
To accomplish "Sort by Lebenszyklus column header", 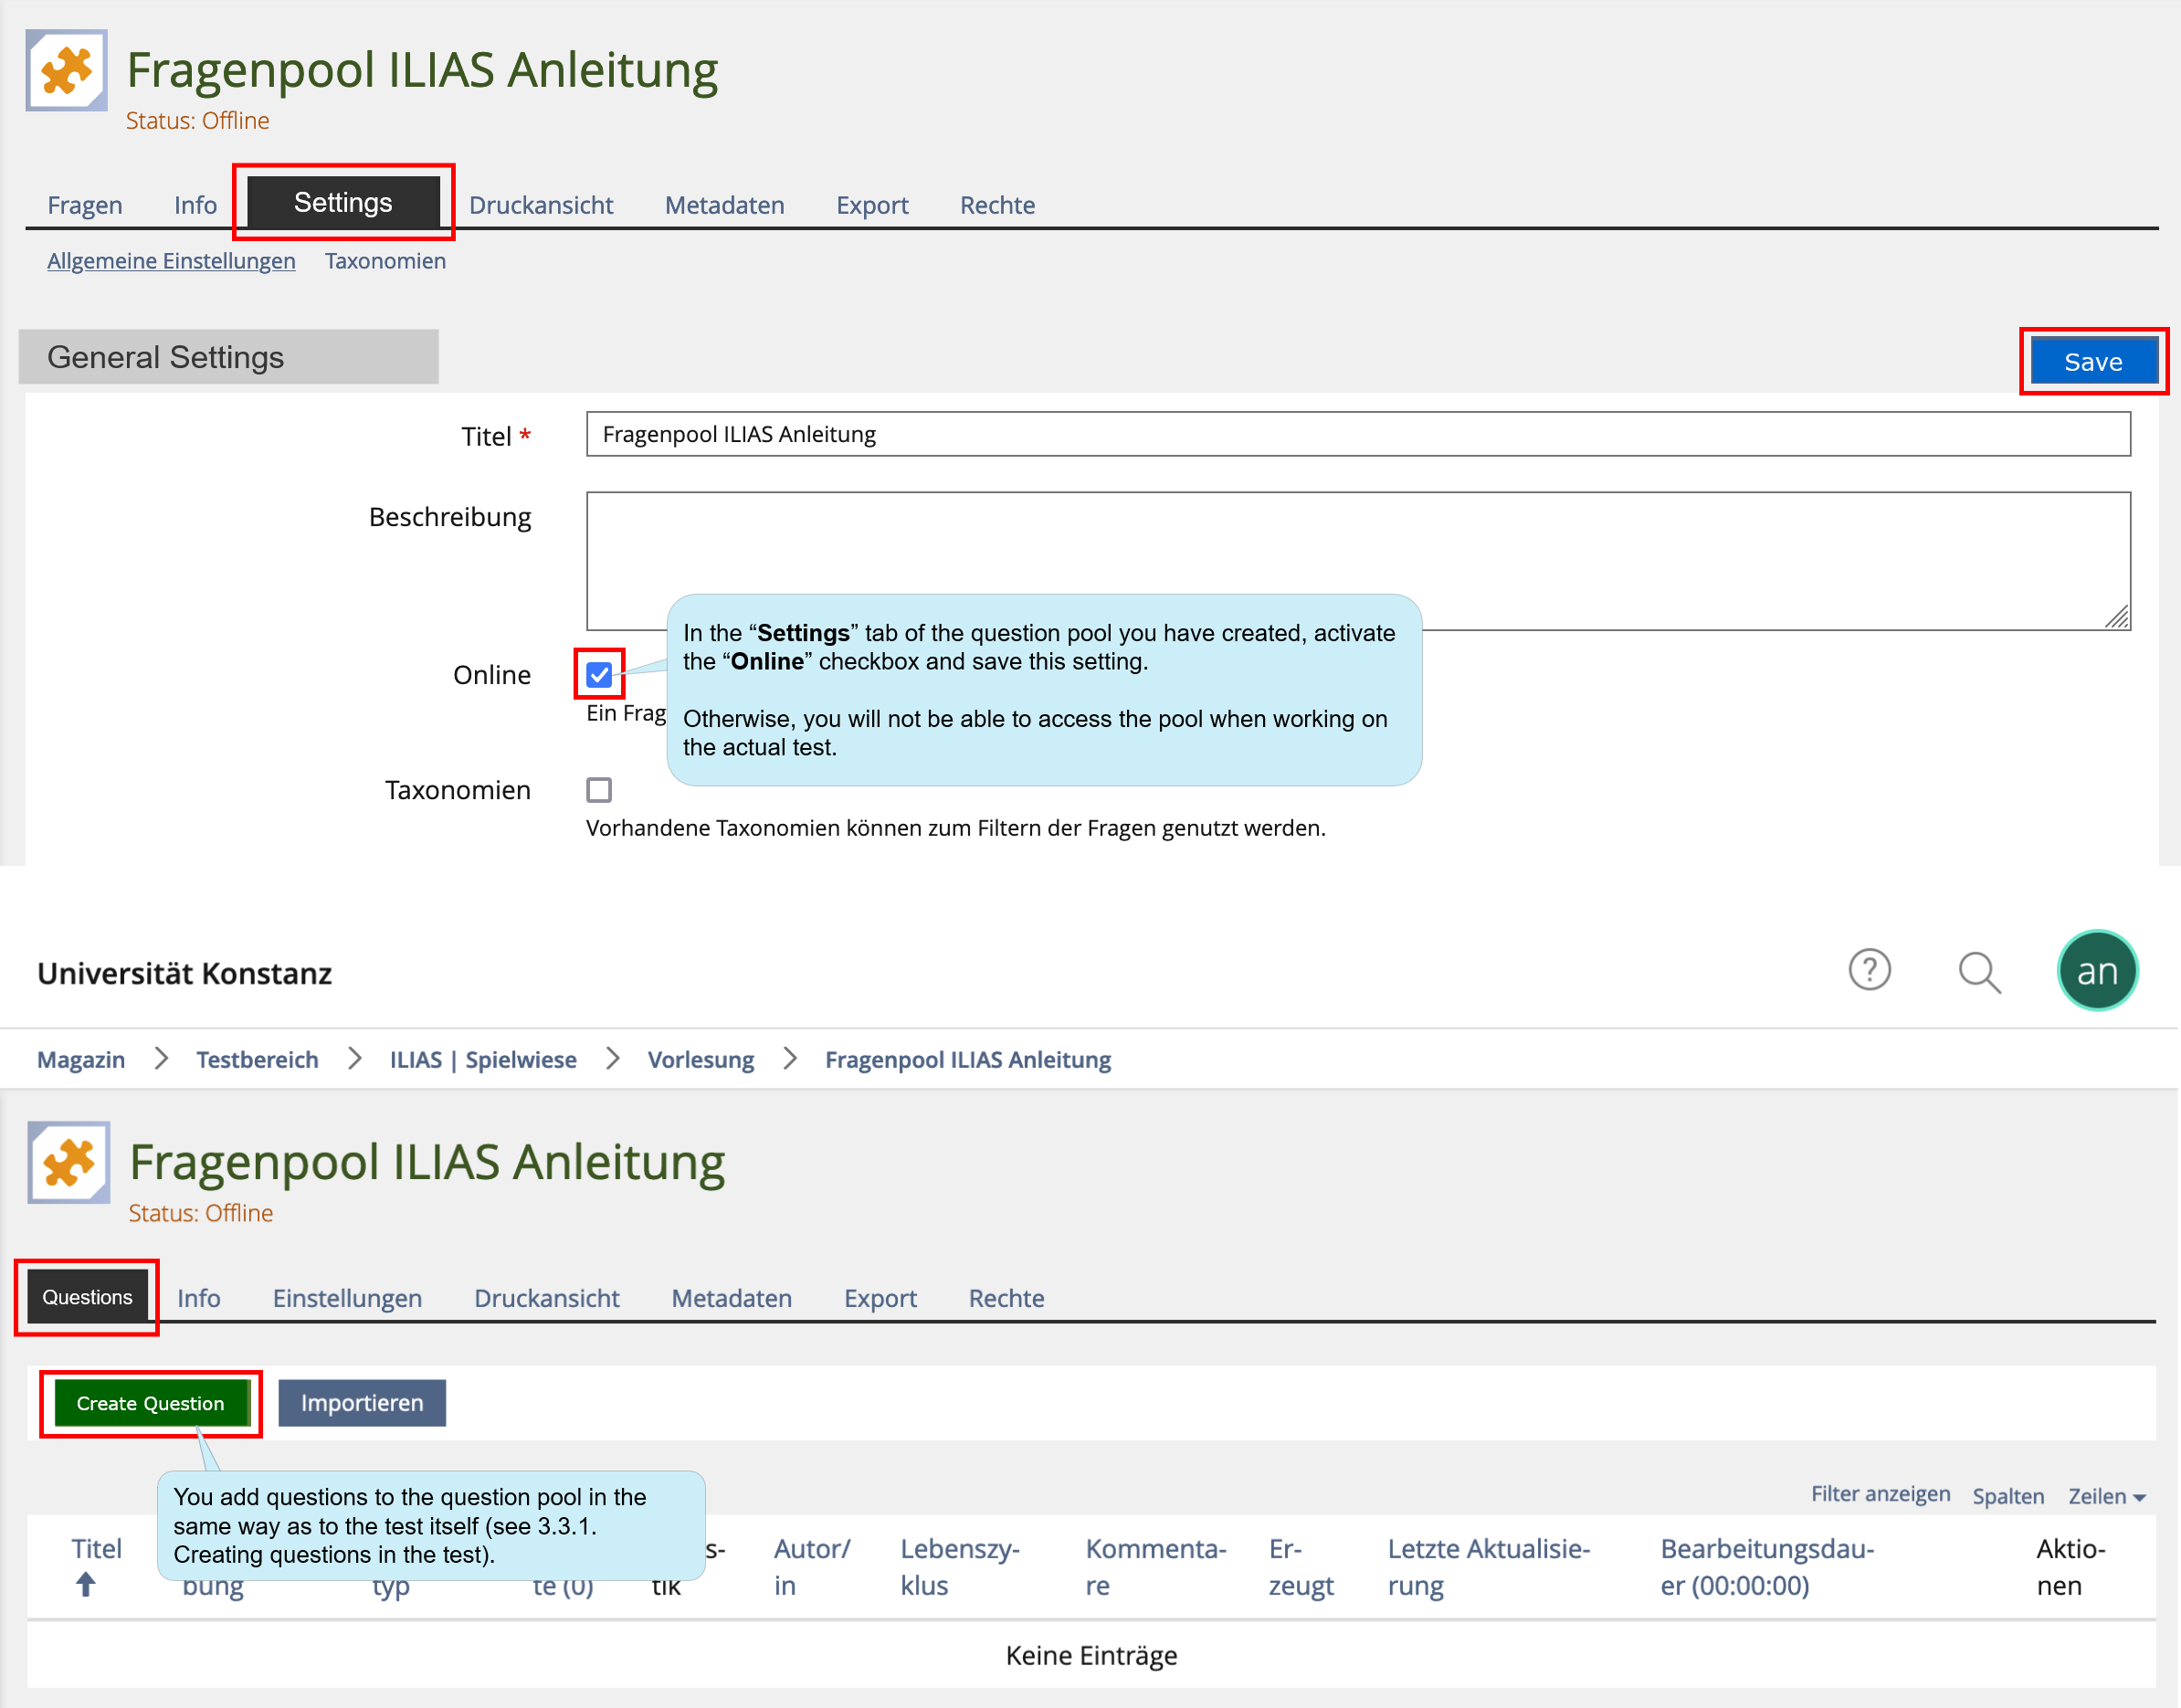I will pyautogui.click(x=960, y=1567).
